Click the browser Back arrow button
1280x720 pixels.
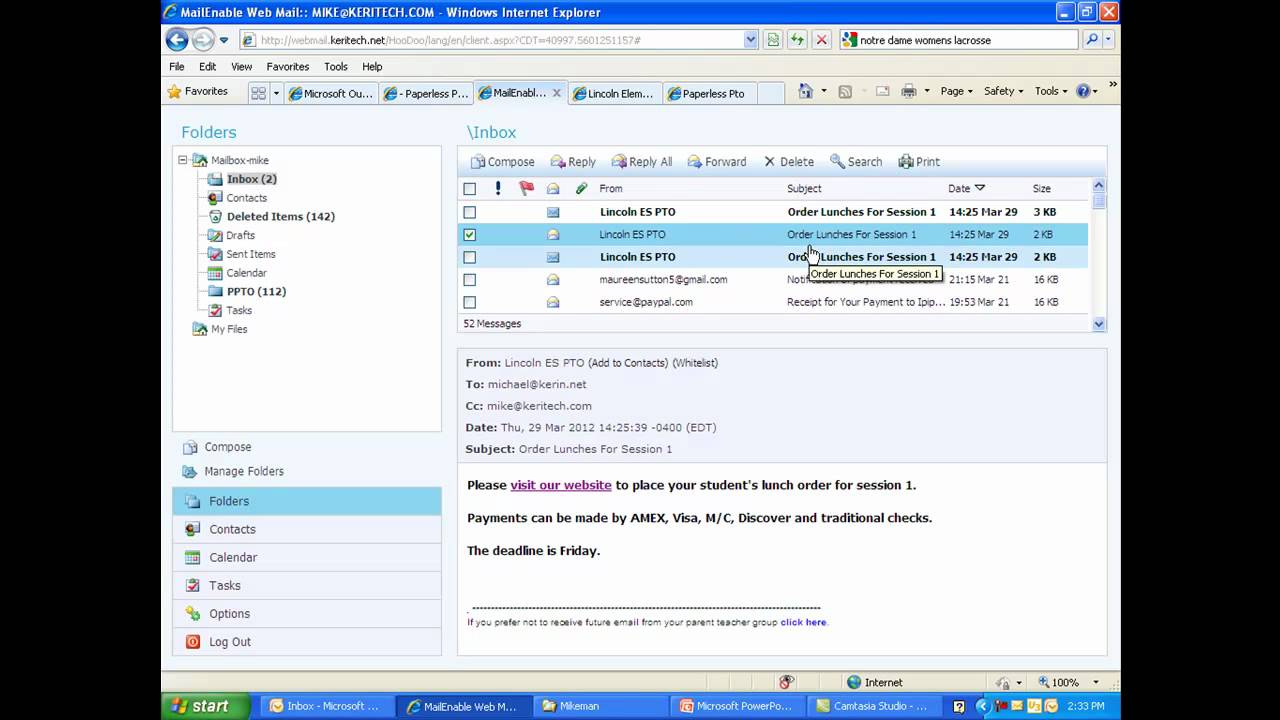(x=177, y=40)
